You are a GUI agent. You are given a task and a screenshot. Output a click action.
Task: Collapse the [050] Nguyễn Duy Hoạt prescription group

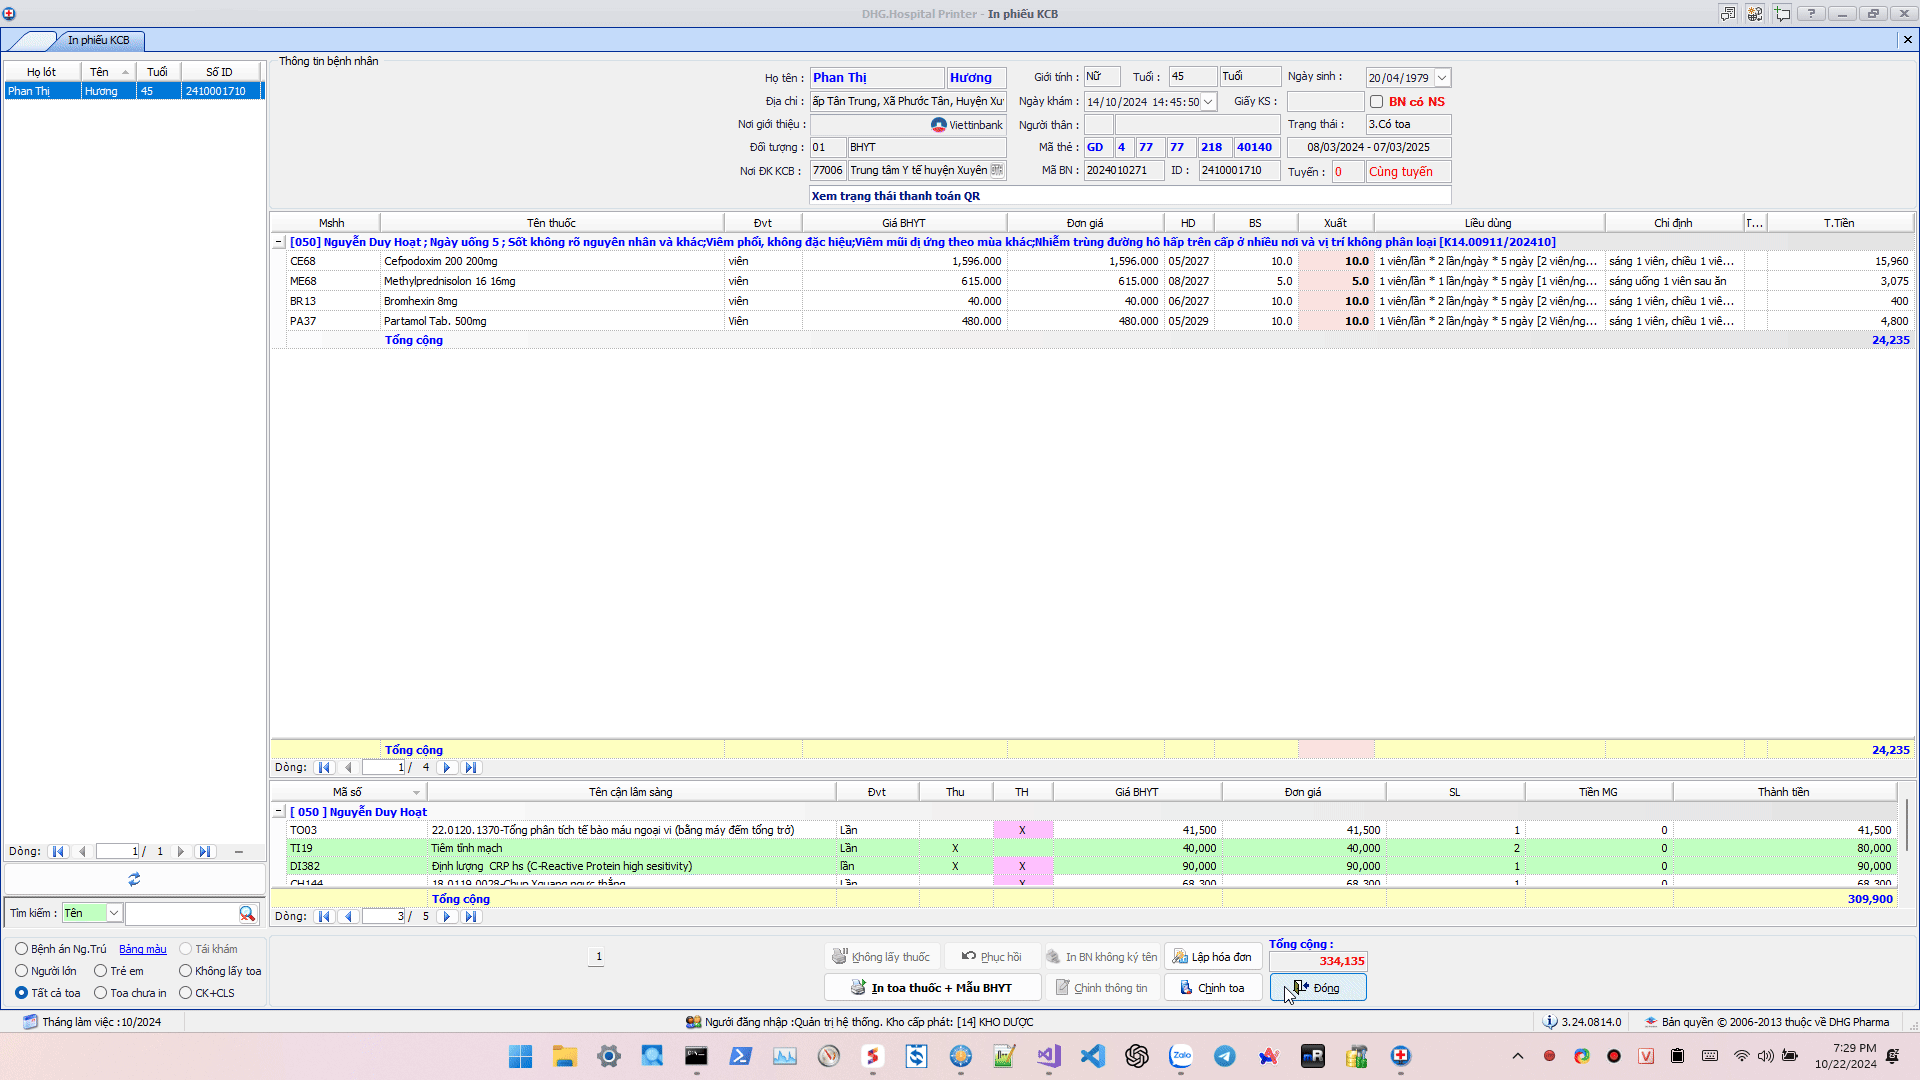[279, 242]
